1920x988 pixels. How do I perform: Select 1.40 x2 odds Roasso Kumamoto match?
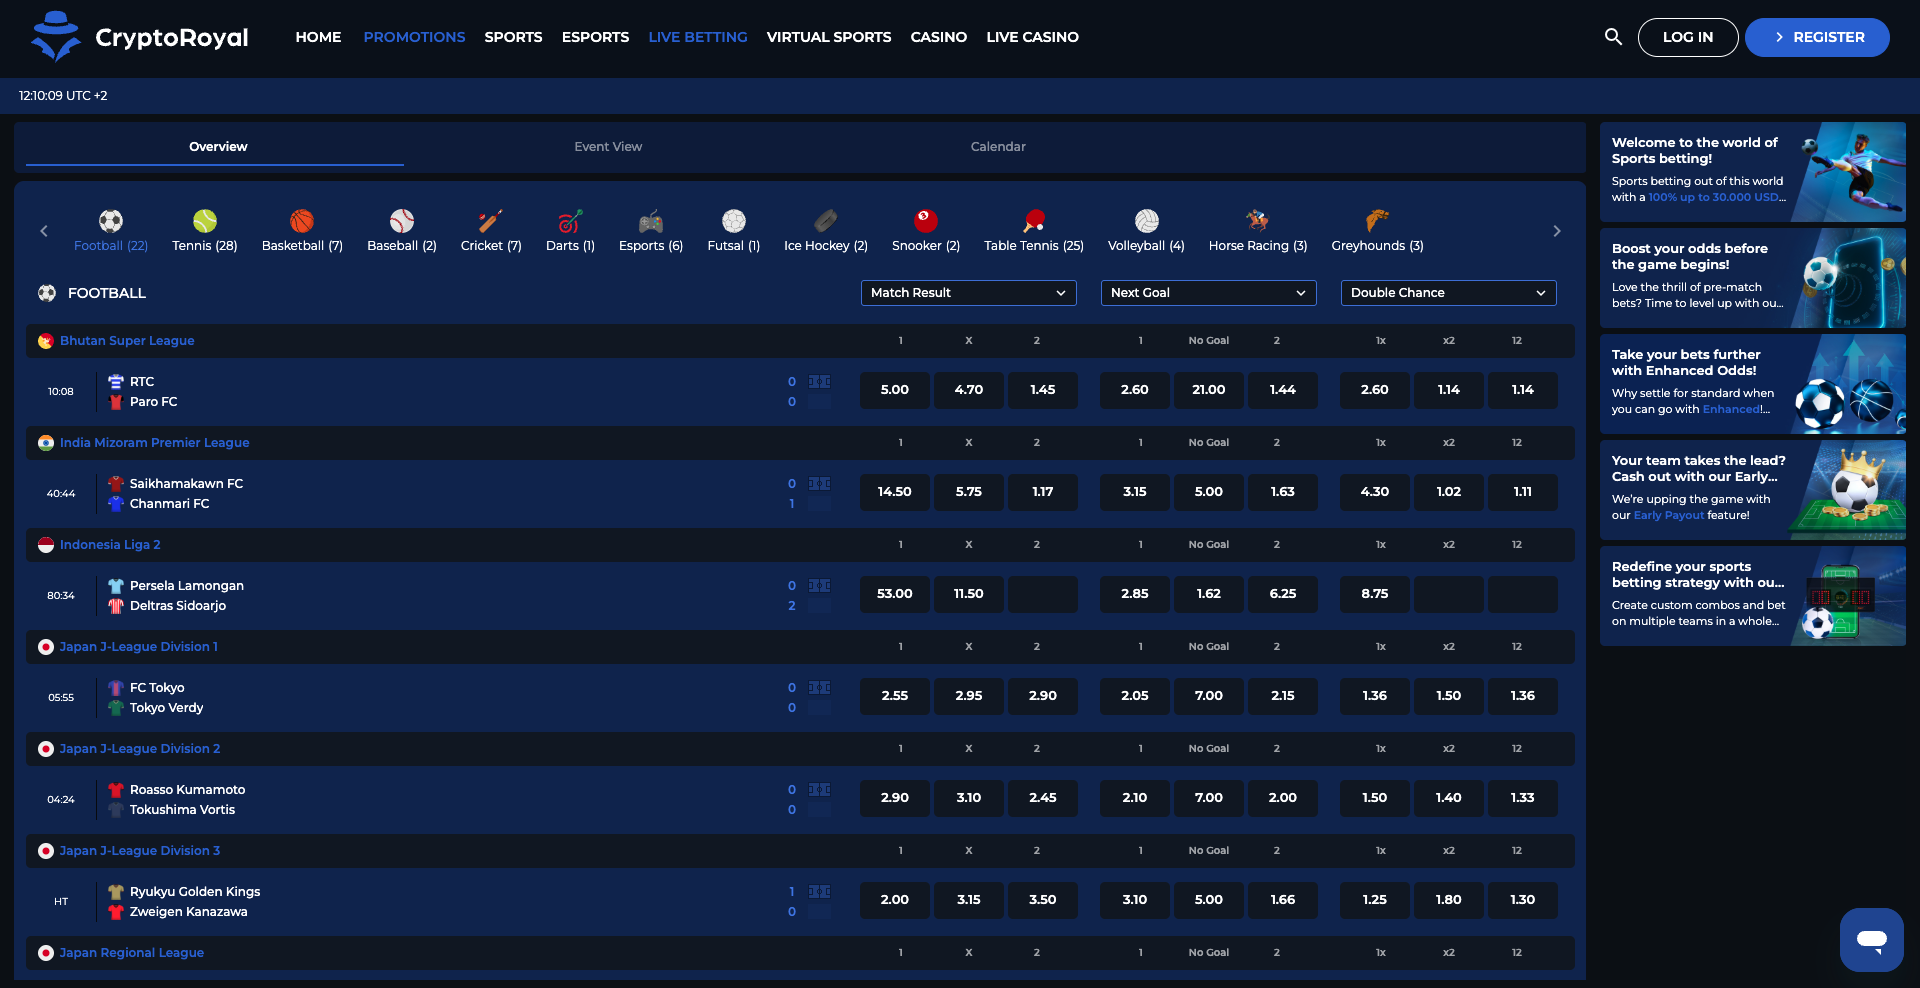[1449, 798]
